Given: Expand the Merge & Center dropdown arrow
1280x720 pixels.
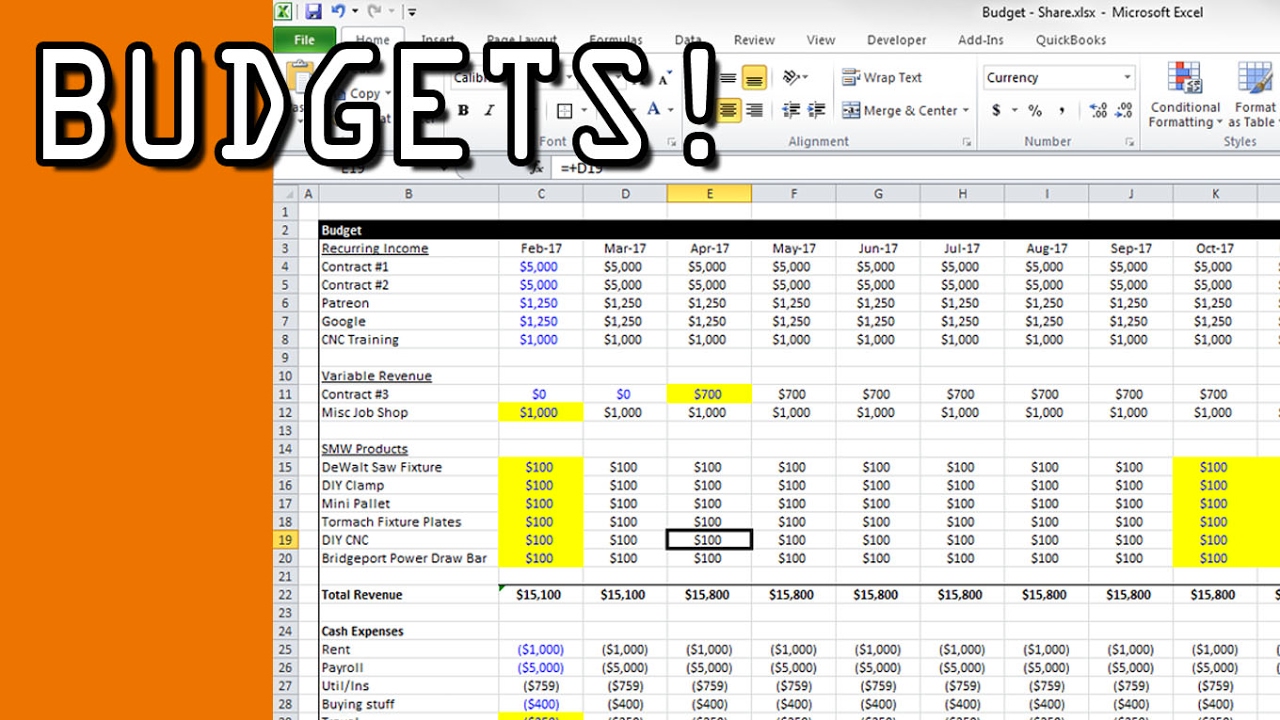Looking at the screenshot, I should 966,110.
